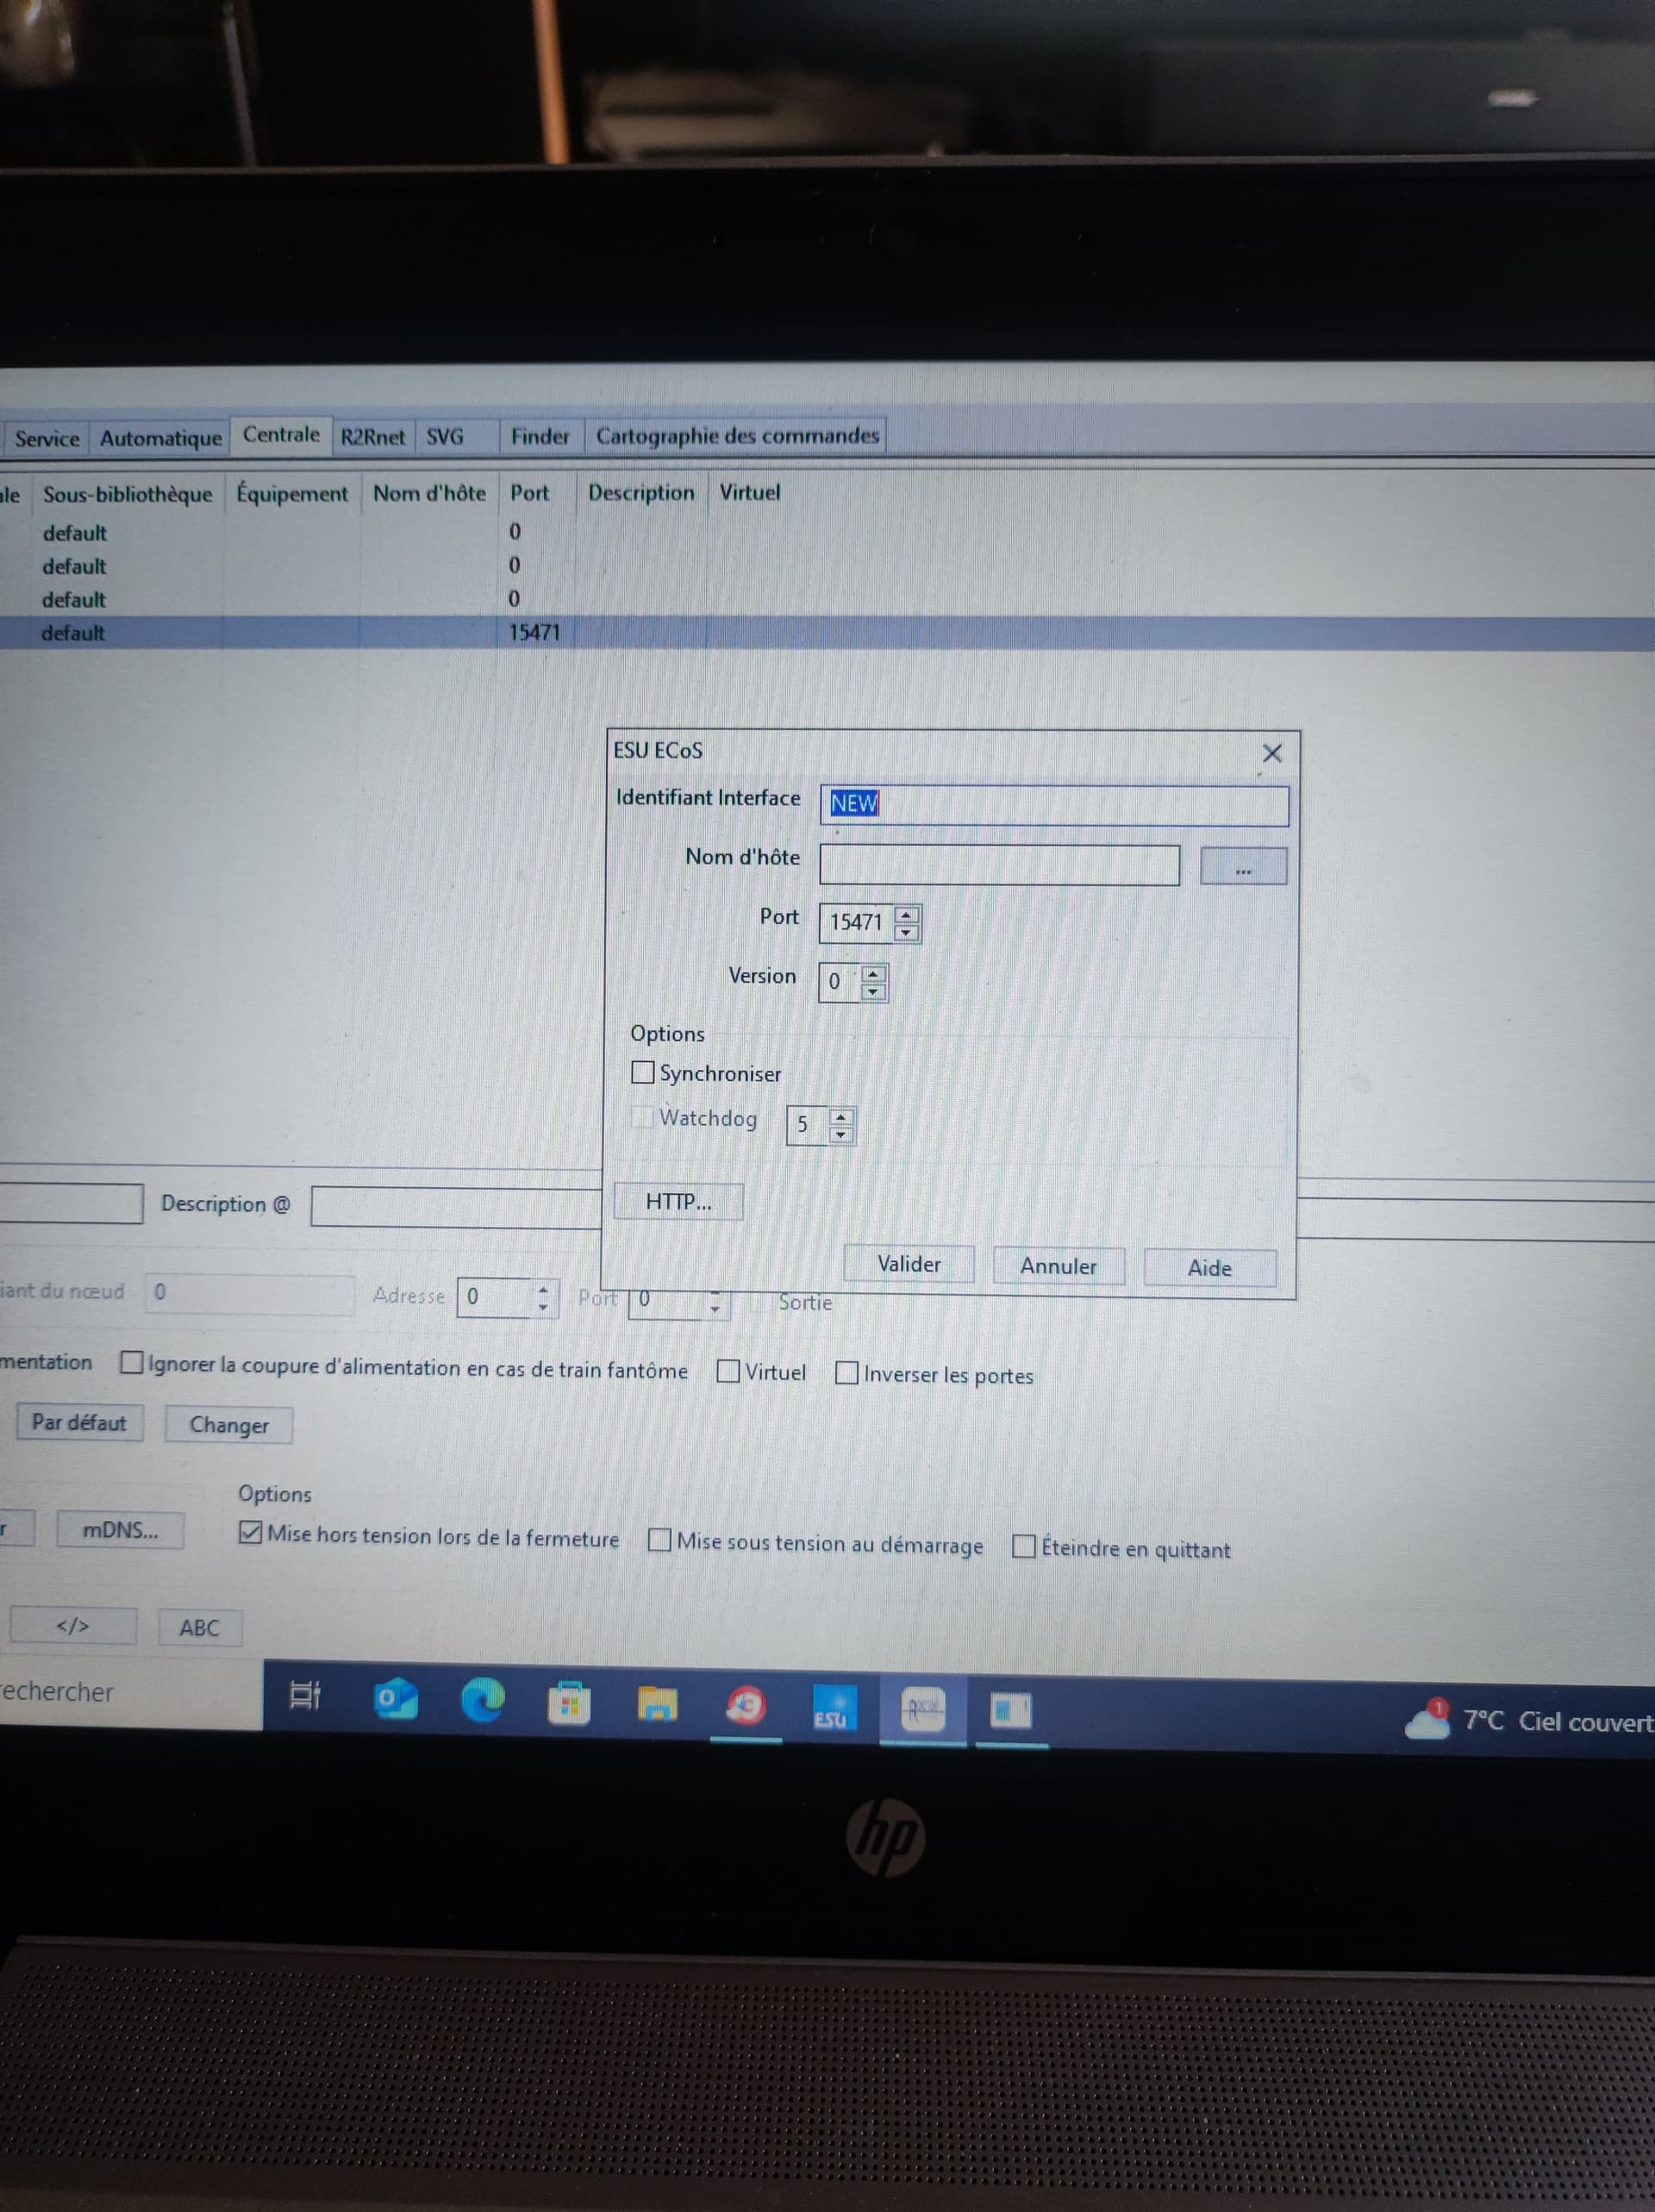Click the </> code button
Image resolution: width=1655 pixels, height=2212 pixels.
(x=72, y=1626)
